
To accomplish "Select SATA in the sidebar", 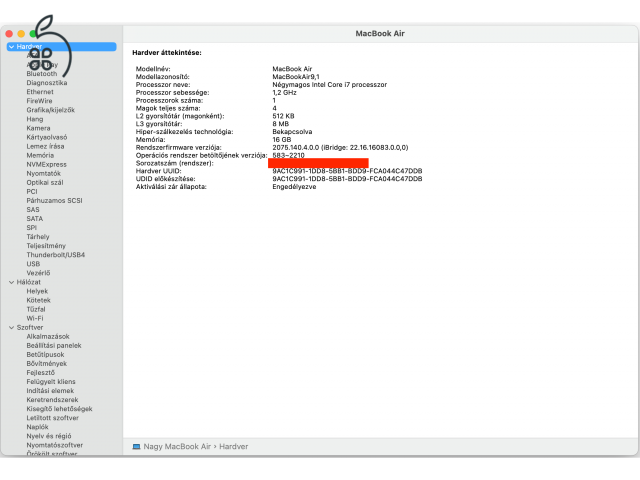I will coord(35,218).
